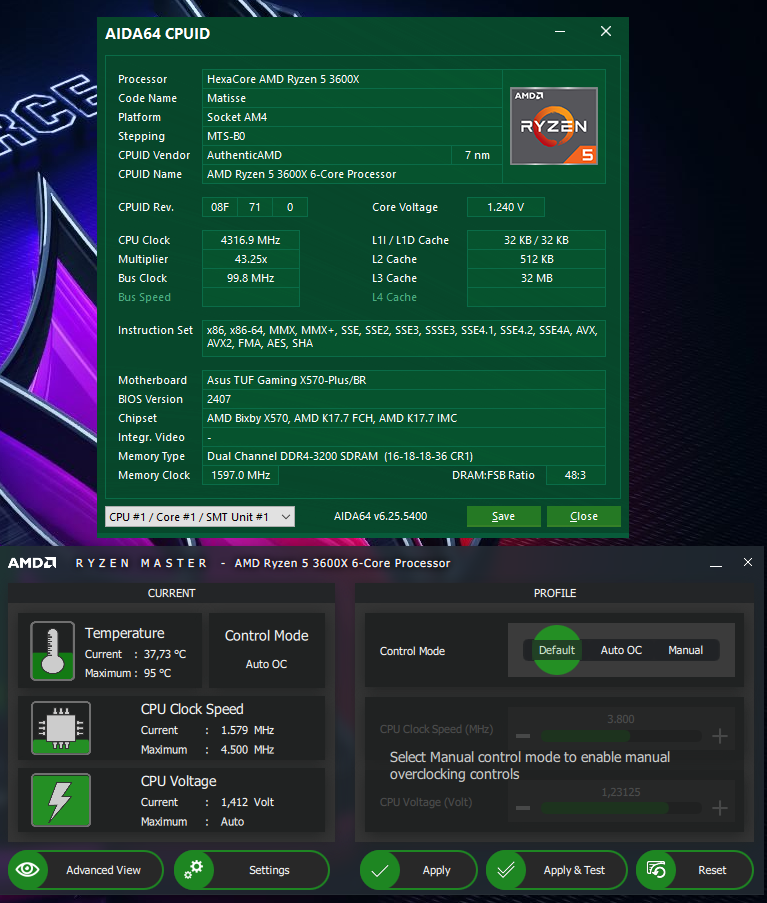Click the current temperature '37,73 °C' reading
The width and height of the screenshot is (767, 903).
point(165,654)
